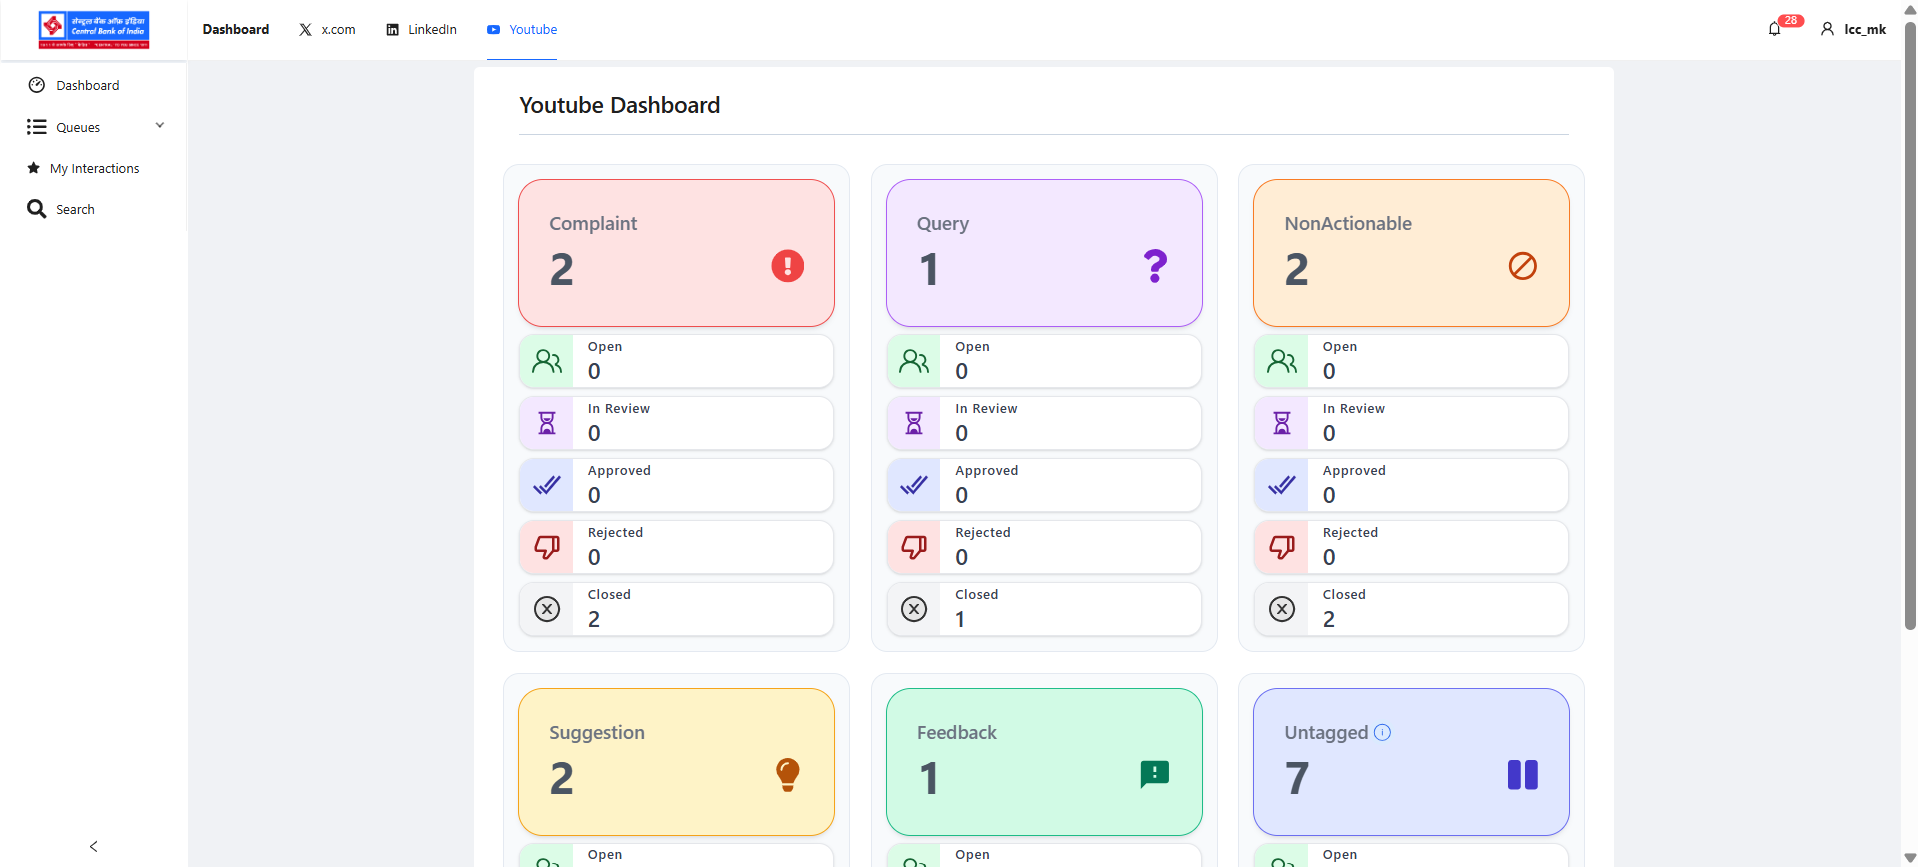Image resolution: width=1918 pixels, height=867 pixels.
Task: Click the sidebar Search magnifier icon
Action: tap(36, 209)
